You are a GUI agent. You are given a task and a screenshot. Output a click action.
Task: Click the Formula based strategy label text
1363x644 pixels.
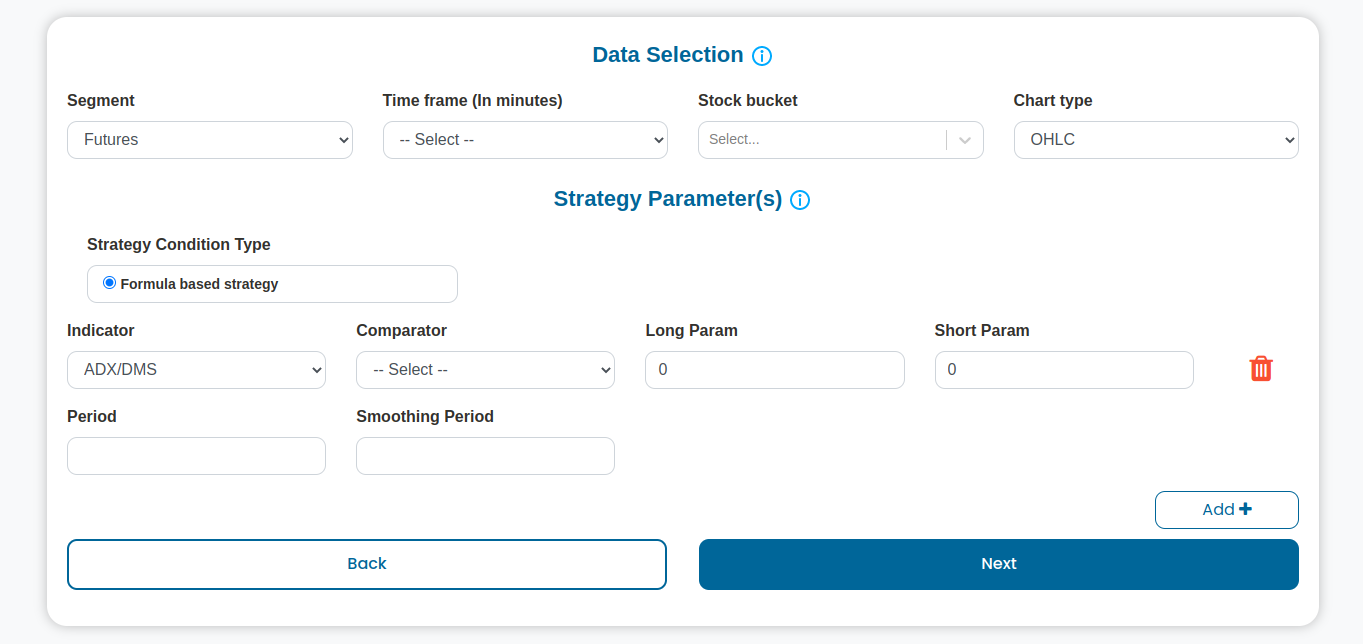coord(199,284)
